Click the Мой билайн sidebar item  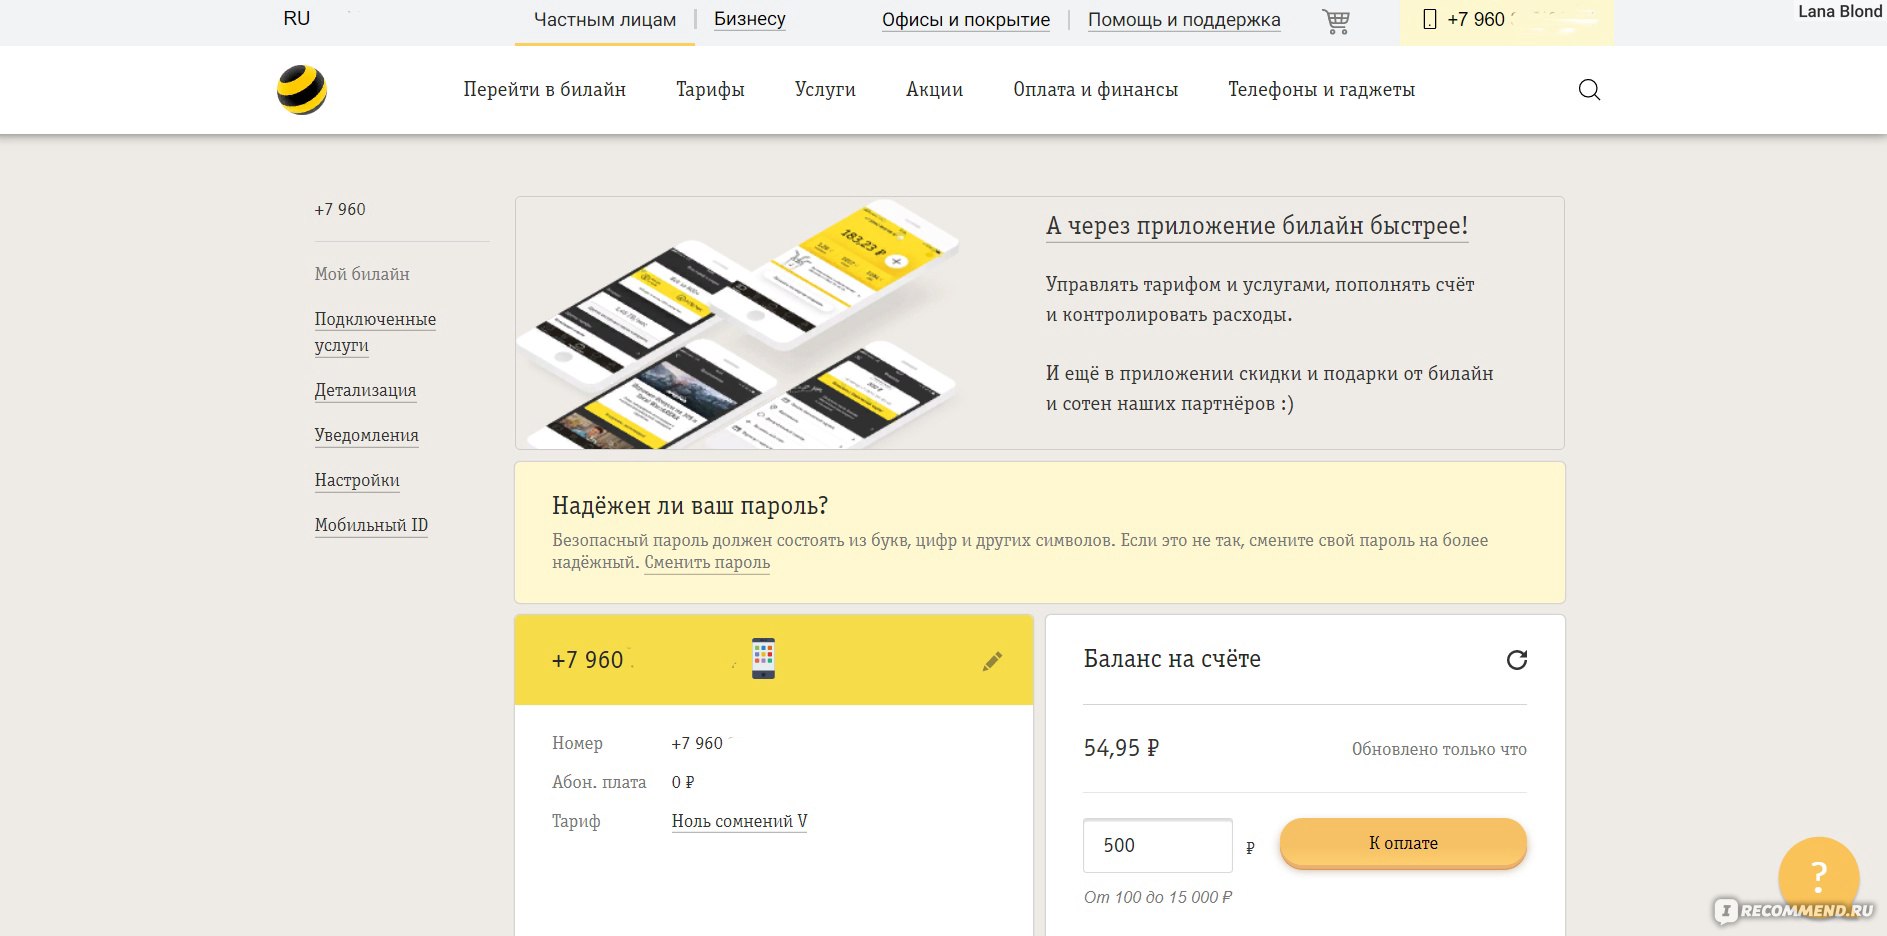point(362,274)
